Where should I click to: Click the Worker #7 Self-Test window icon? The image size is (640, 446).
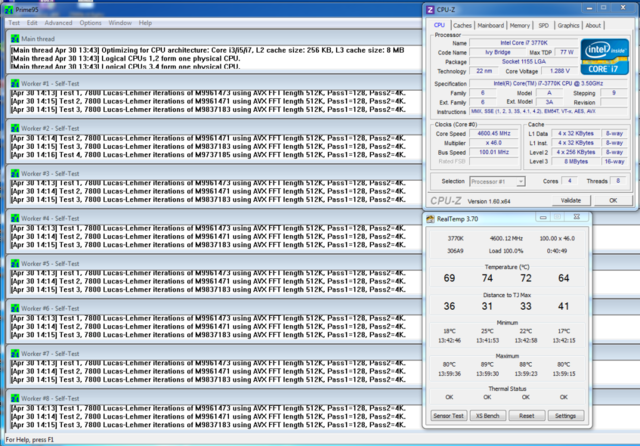pos(15,354)
